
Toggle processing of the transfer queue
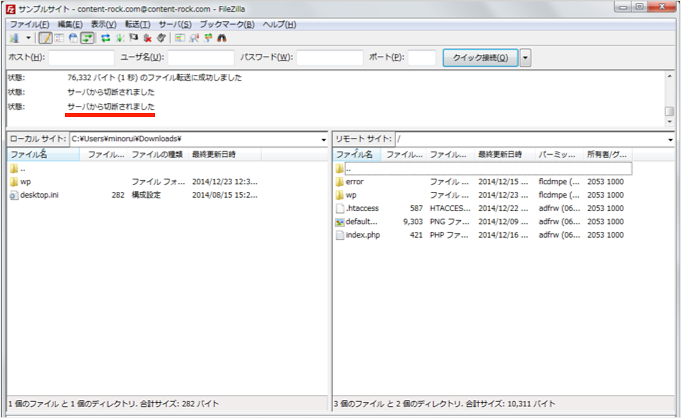tap(120, 38)
